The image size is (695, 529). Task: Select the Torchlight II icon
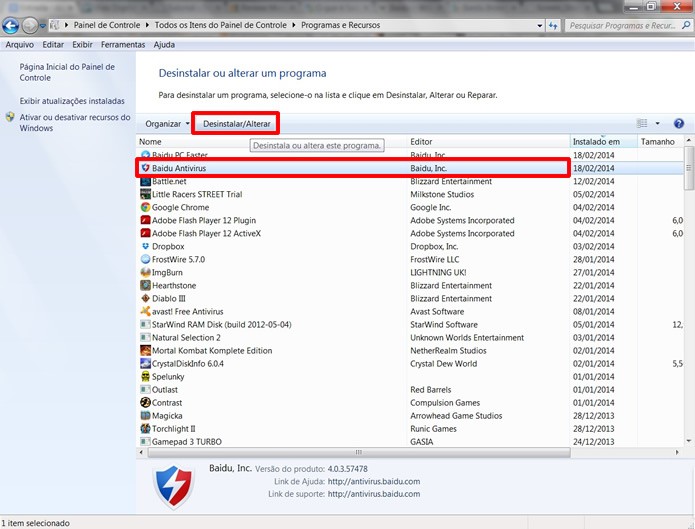point(145,428)
